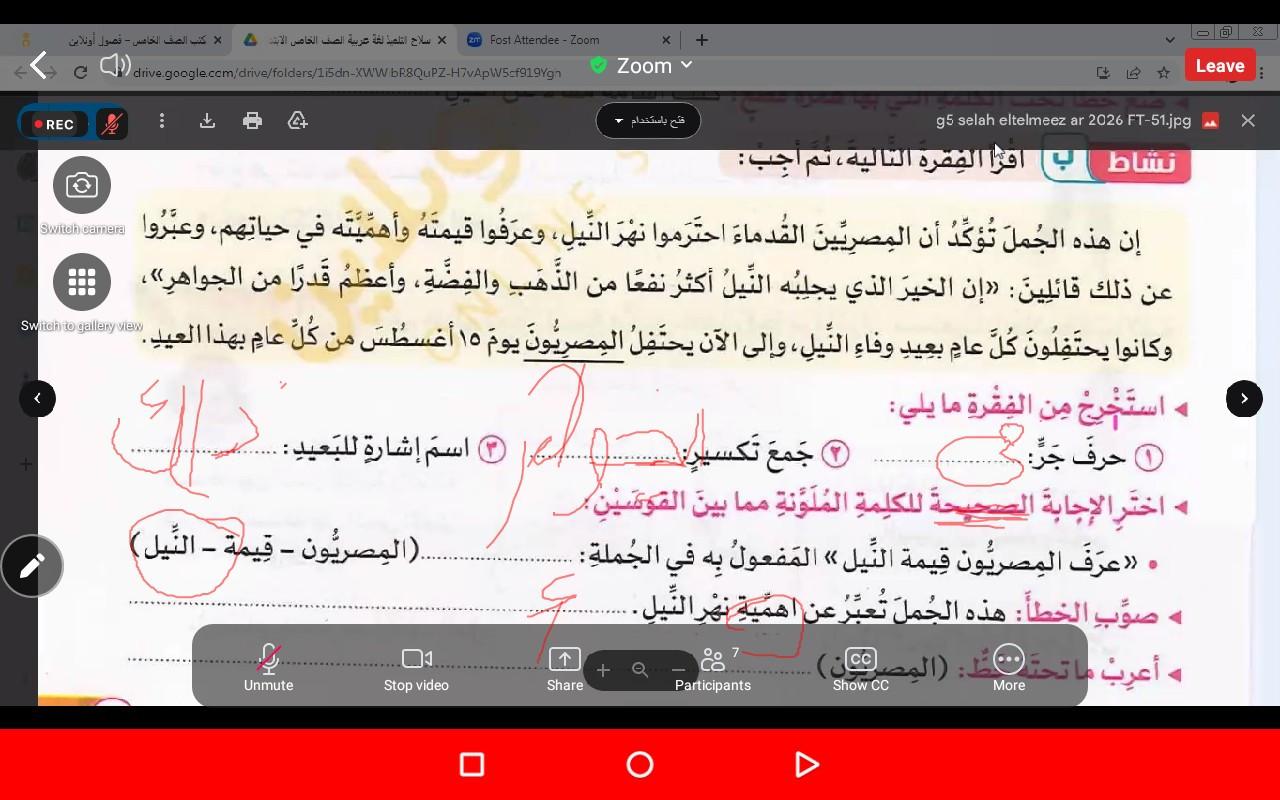This screenshot has height=800, width=1280.
Task: Zoom in the Drive image with plus
Action: point(603,670)
